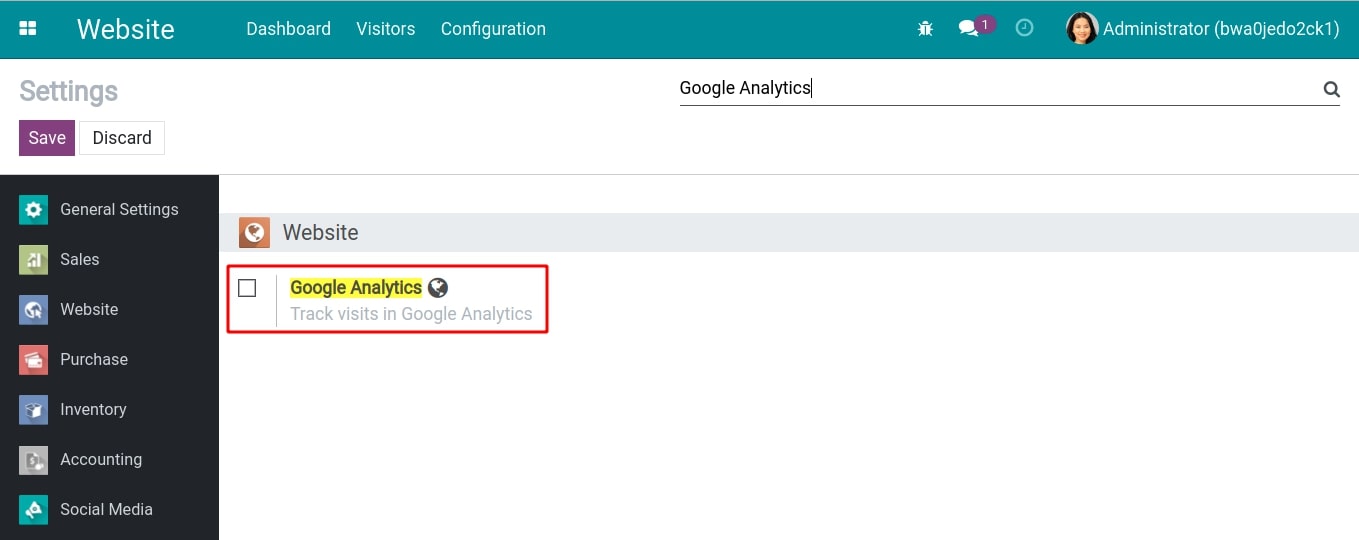The height and width of the screenshot is (540, 1359).
Task: Open the Administrator user menu
Action: click(x=1203, y=29)
